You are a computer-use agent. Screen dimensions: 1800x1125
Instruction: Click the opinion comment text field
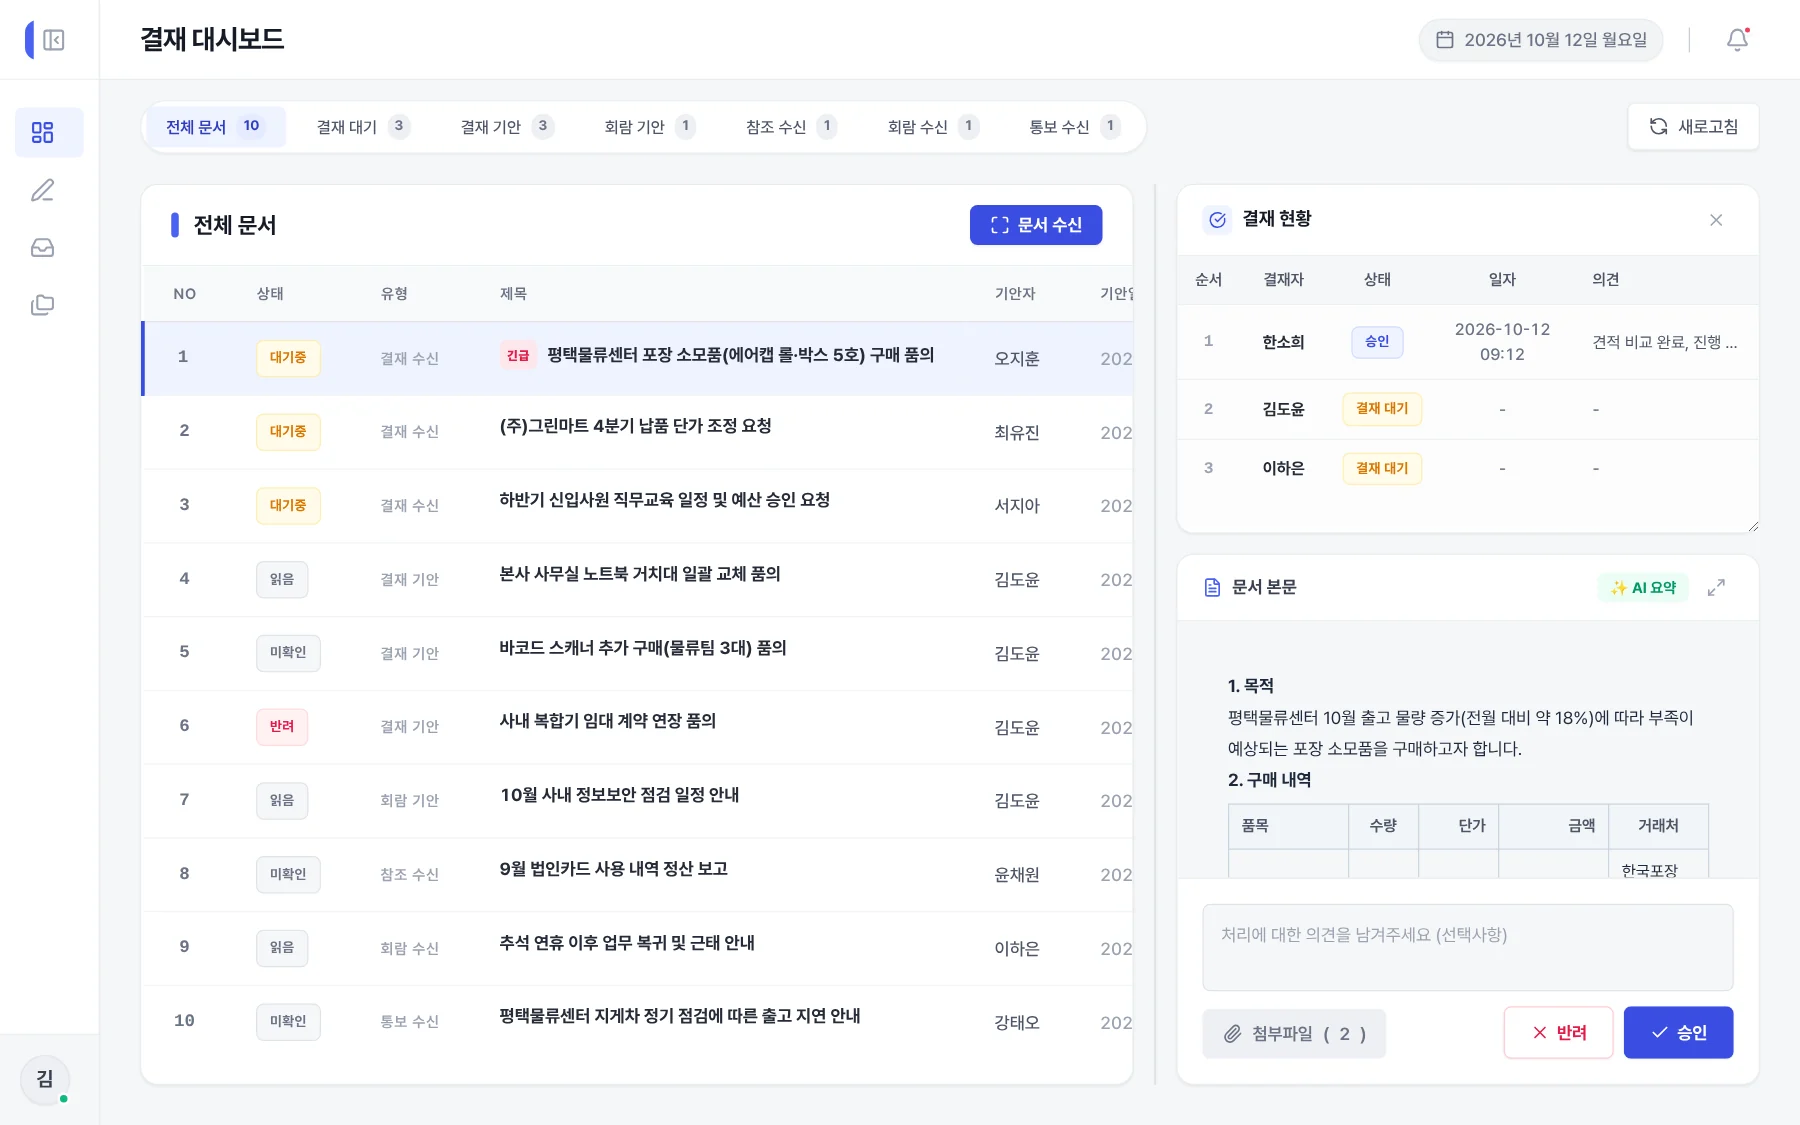click(1467, 948)
